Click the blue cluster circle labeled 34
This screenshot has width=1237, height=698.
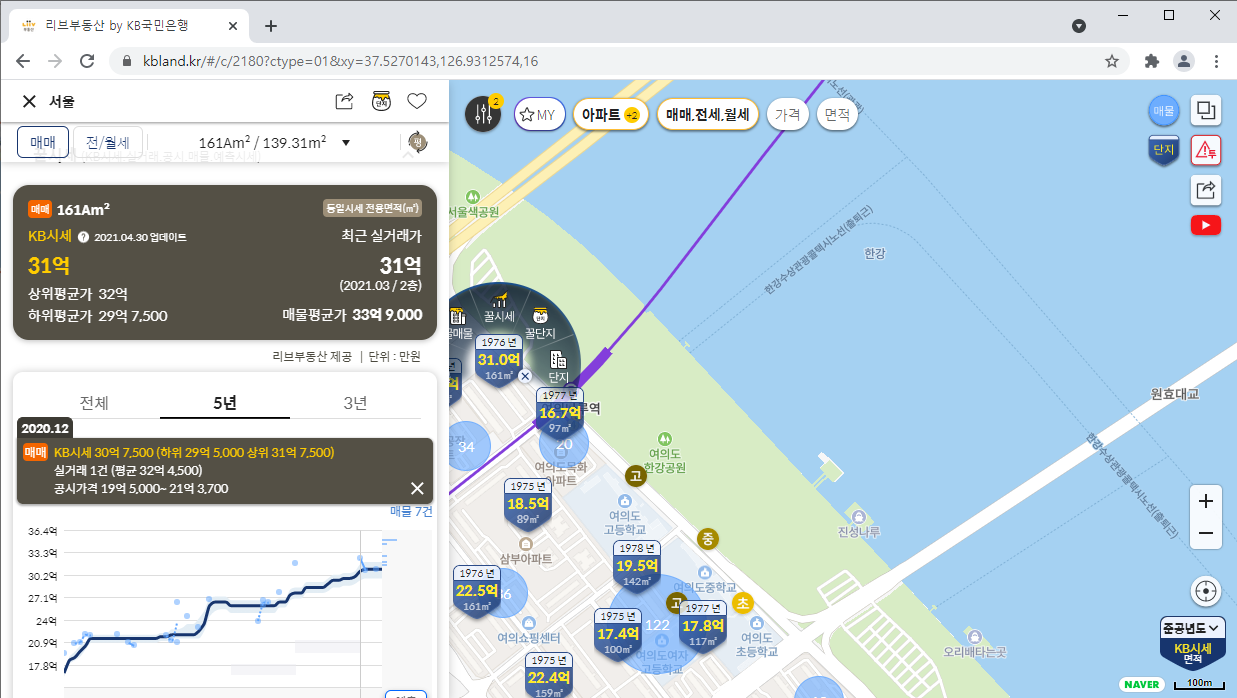[466, 446]
